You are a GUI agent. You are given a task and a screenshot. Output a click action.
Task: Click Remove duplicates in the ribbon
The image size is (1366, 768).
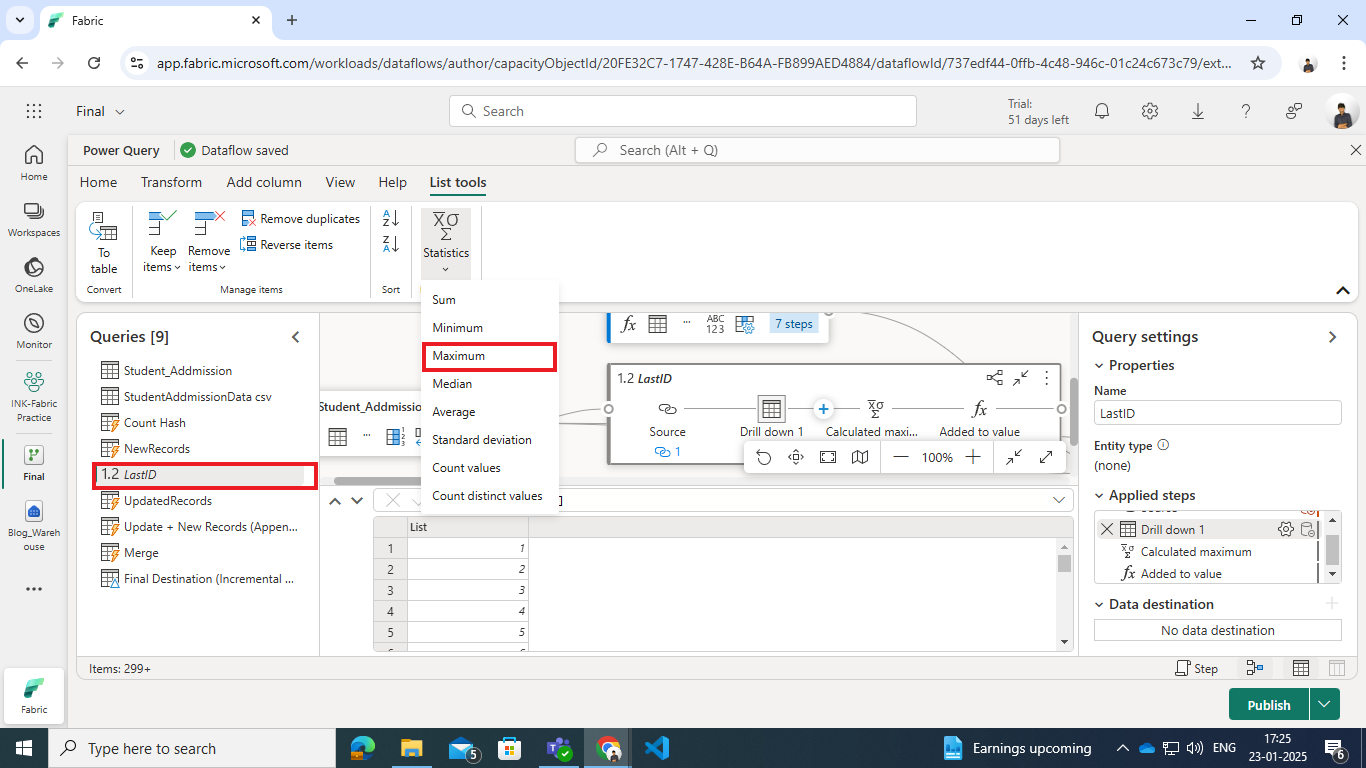pyautogui.click(x=300, y=219)
